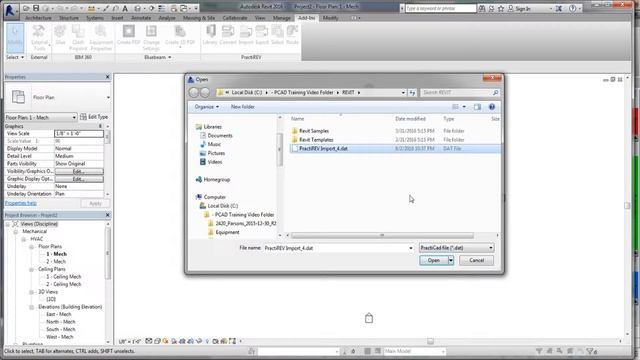Switch to the Architecture ribbon tab
Viewport: 640px width, 360px height.
38,18
